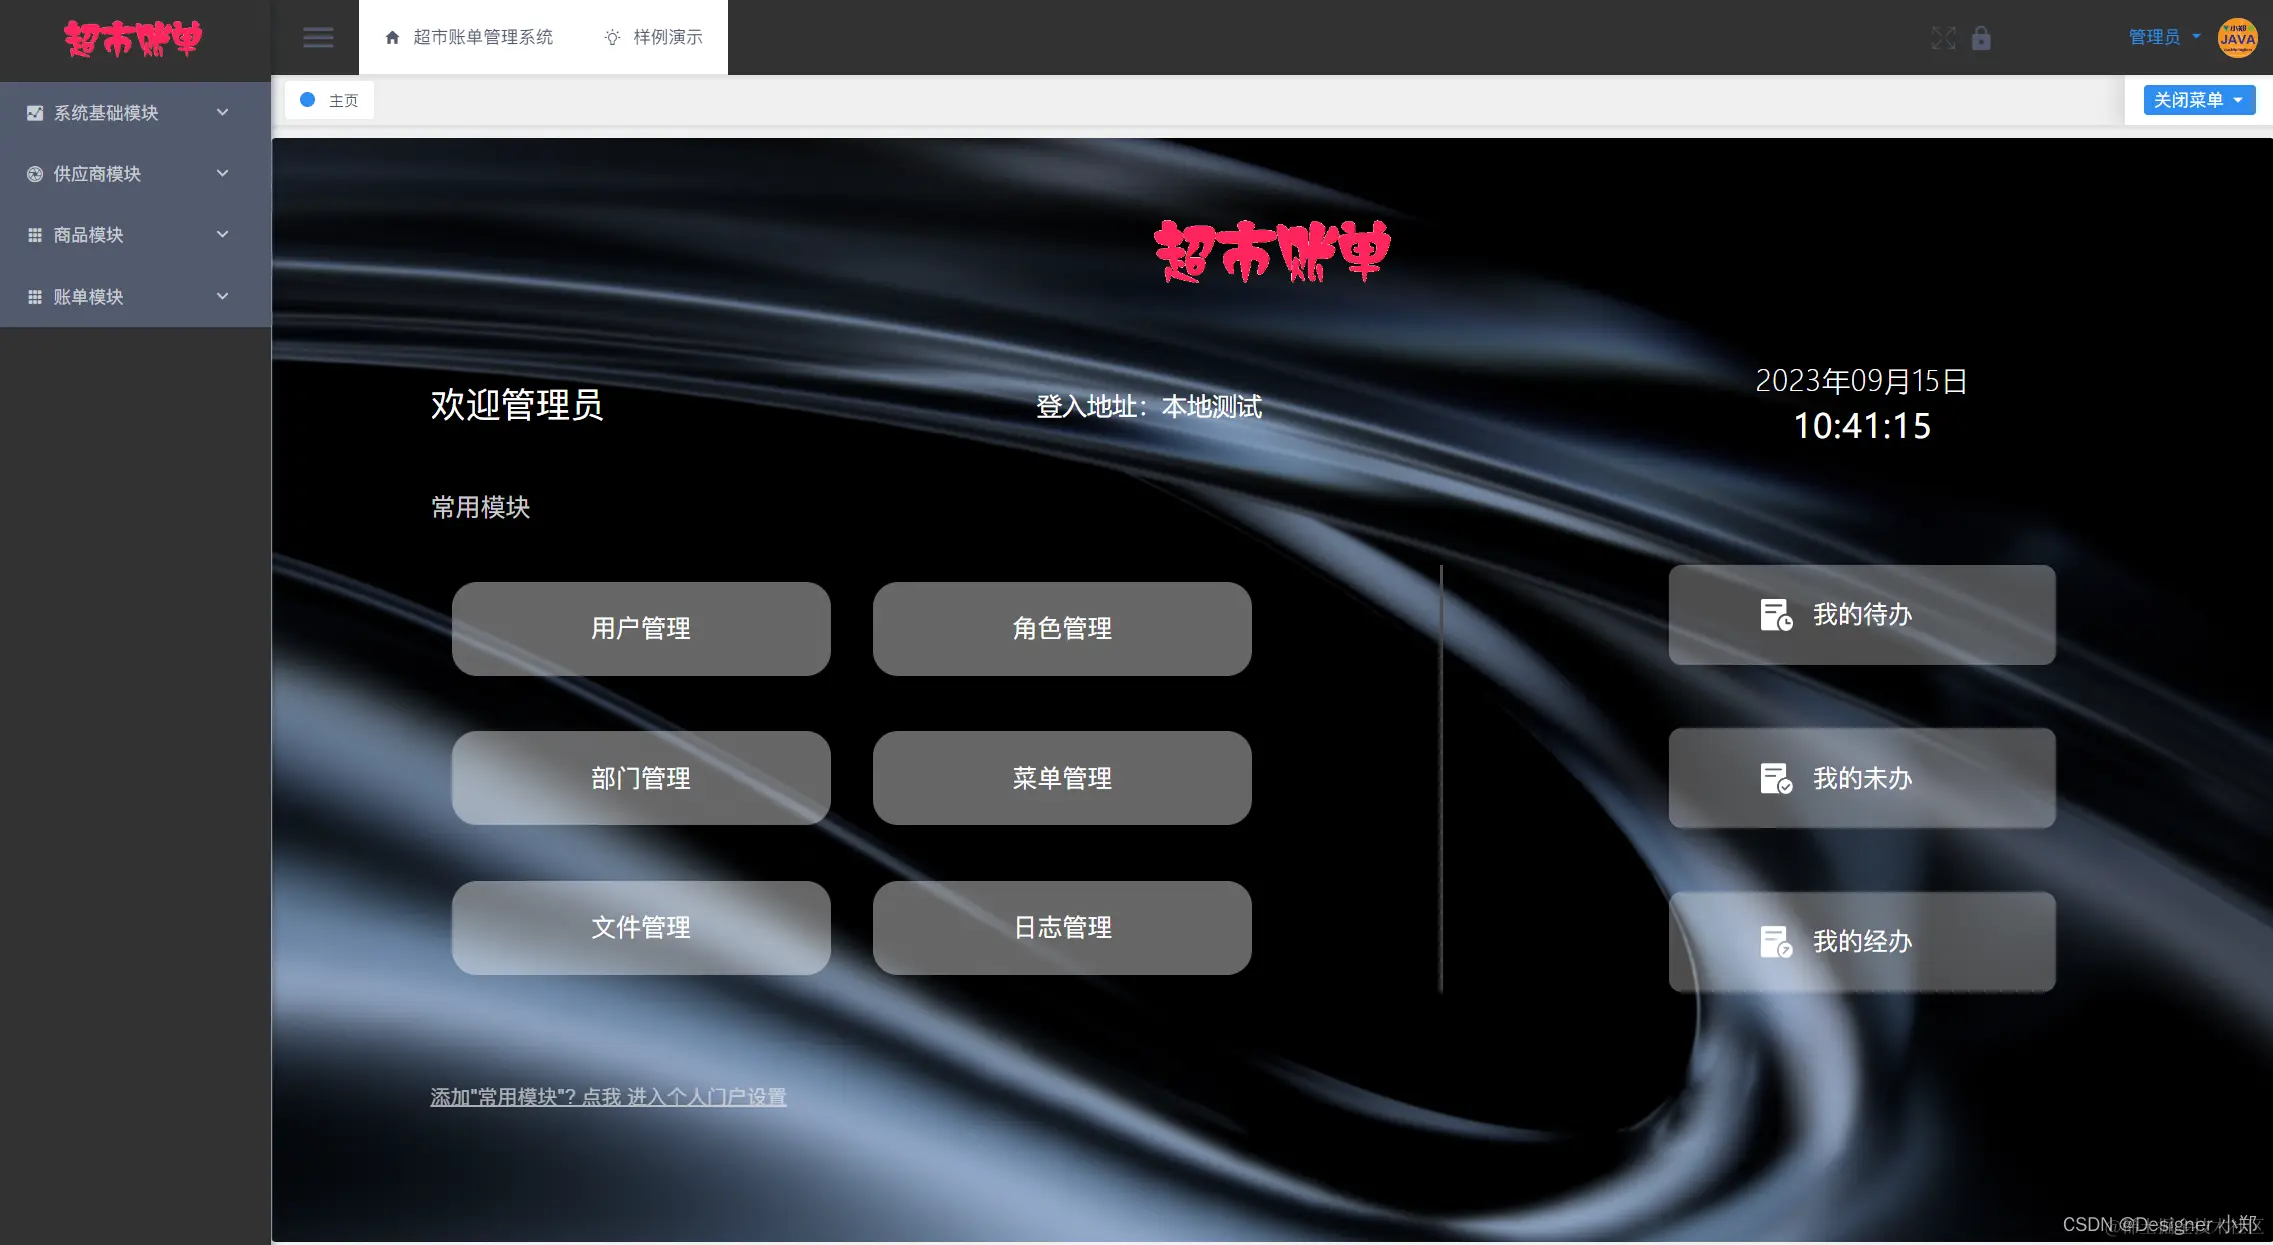Click the 我的经办 document icon

click(x=1776, y=941)
